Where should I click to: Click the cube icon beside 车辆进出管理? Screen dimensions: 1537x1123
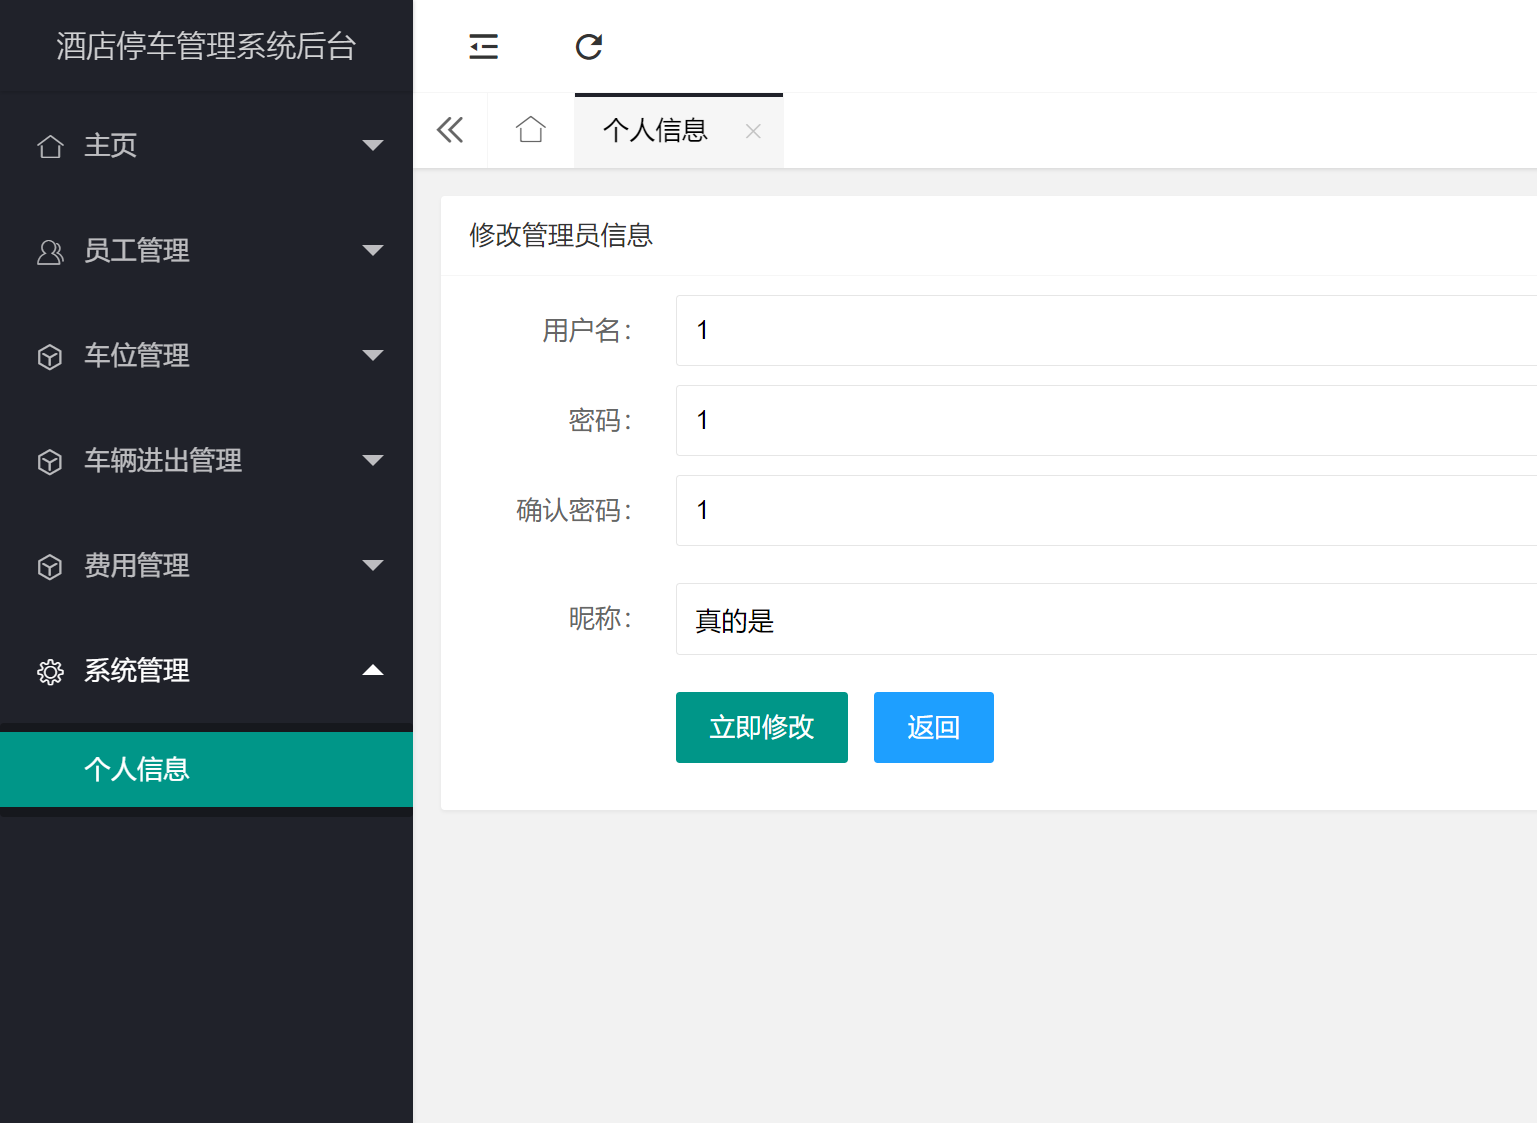pos(50,461)
